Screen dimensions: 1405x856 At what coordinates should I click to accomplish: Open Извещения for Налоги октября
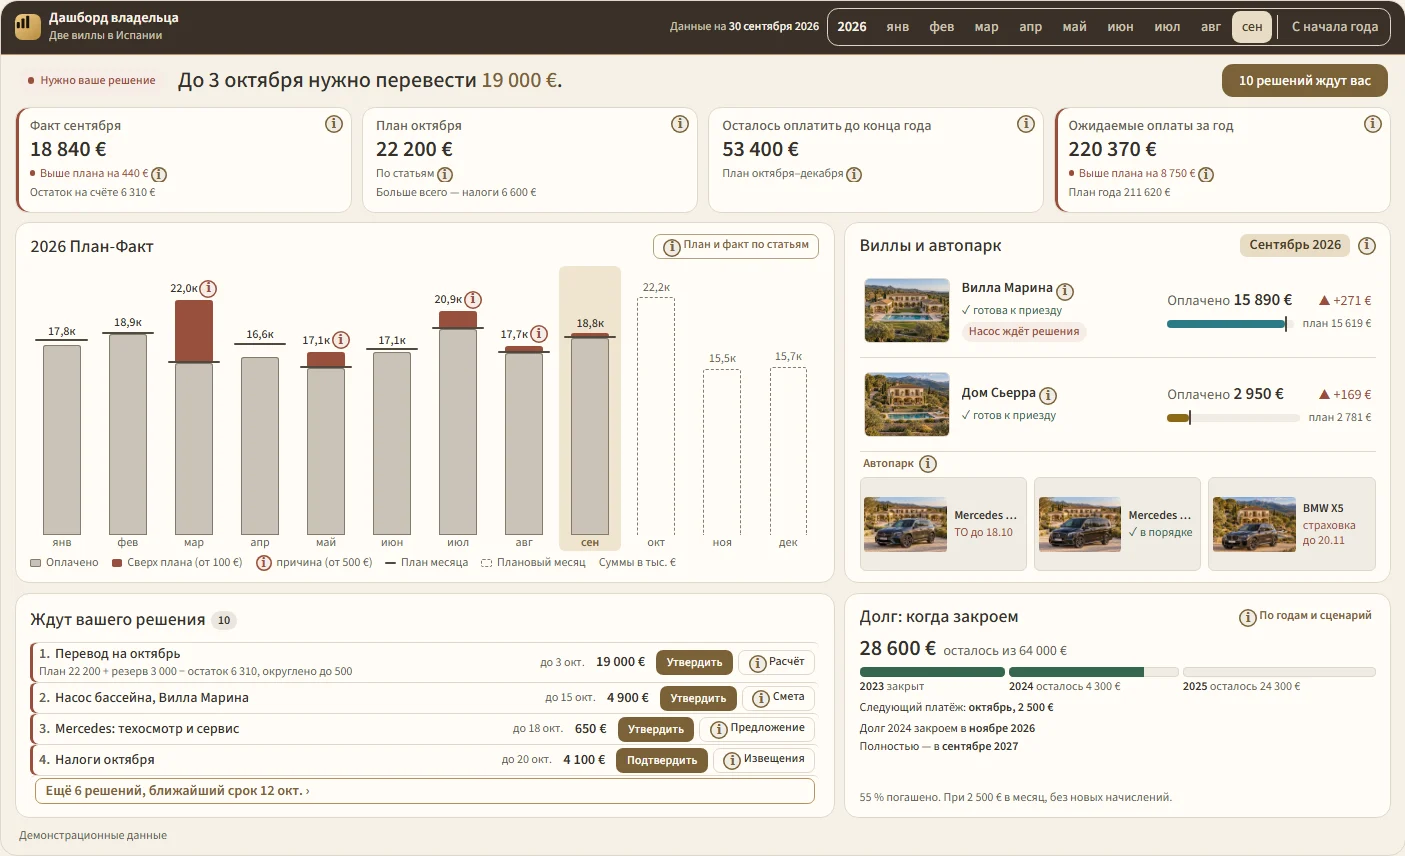click(764, 760)
